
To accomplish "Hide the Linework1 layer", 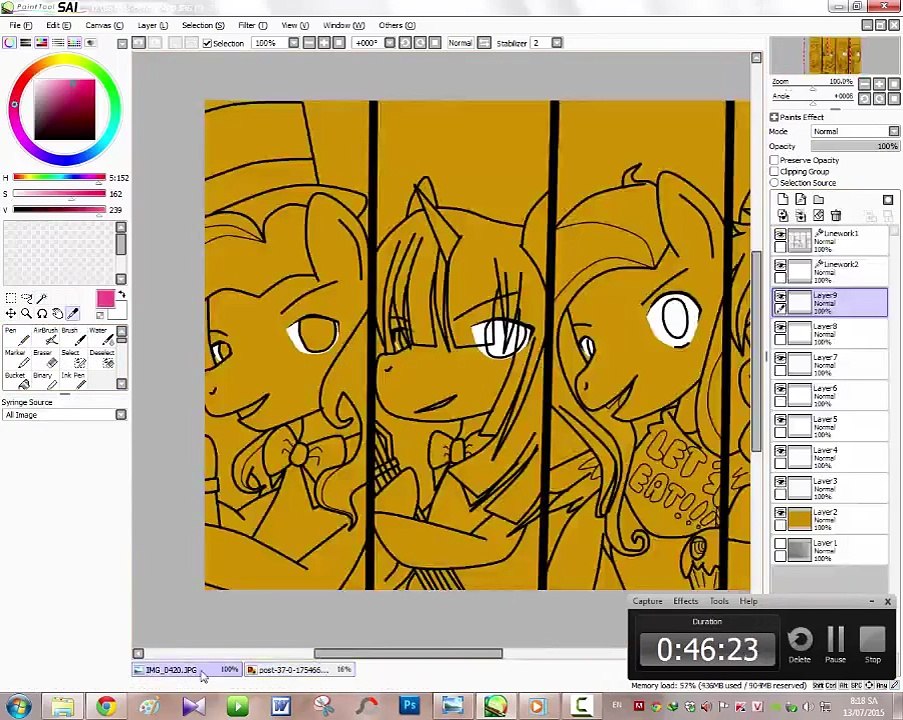I will coord(780,234).
